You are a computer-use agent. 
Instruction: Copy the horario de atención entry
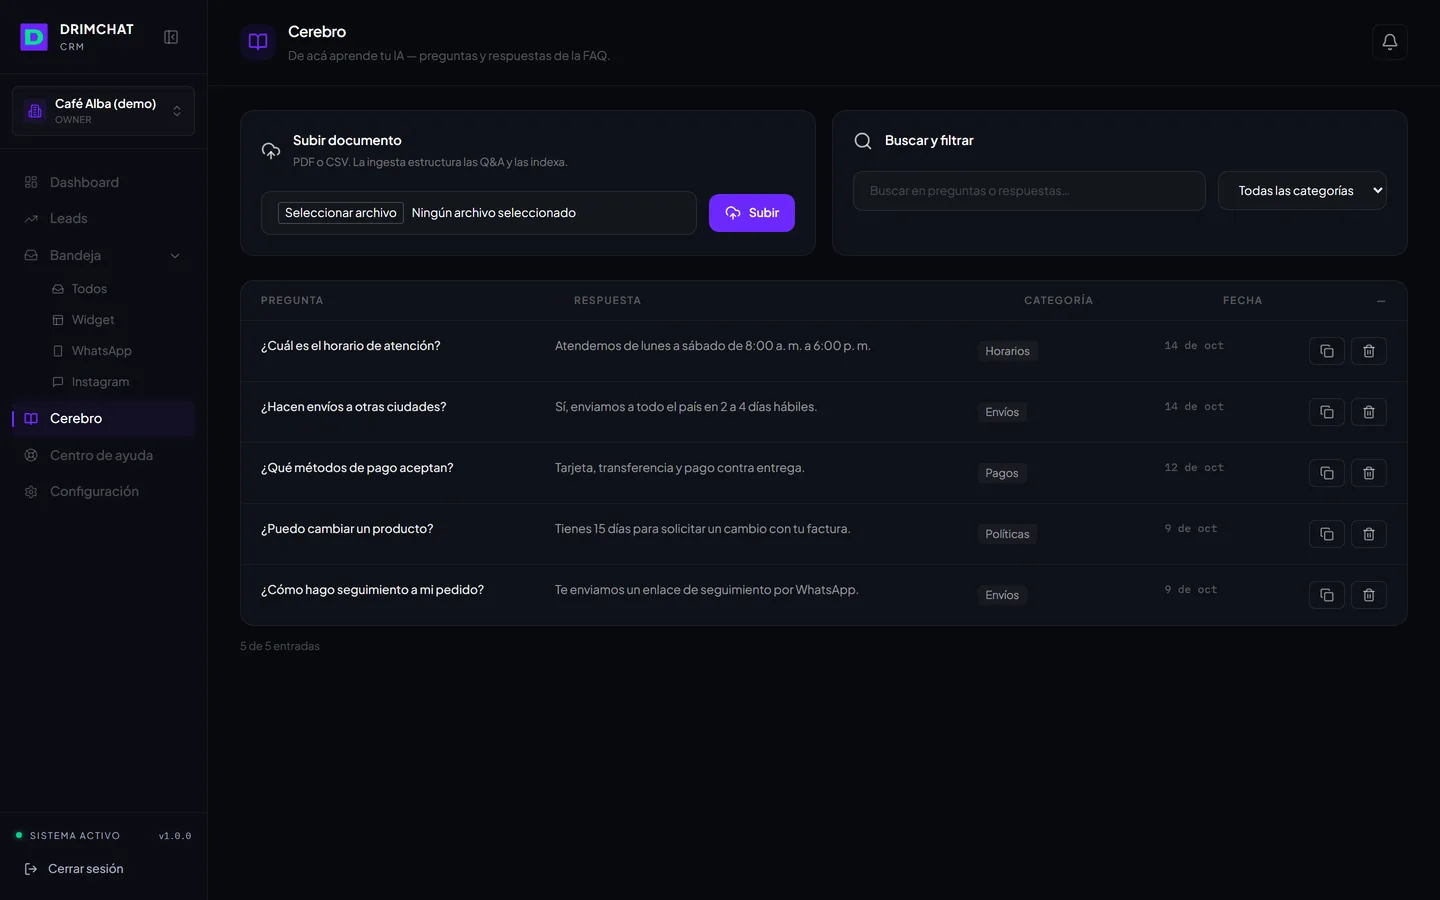(x=1327, y=351)
